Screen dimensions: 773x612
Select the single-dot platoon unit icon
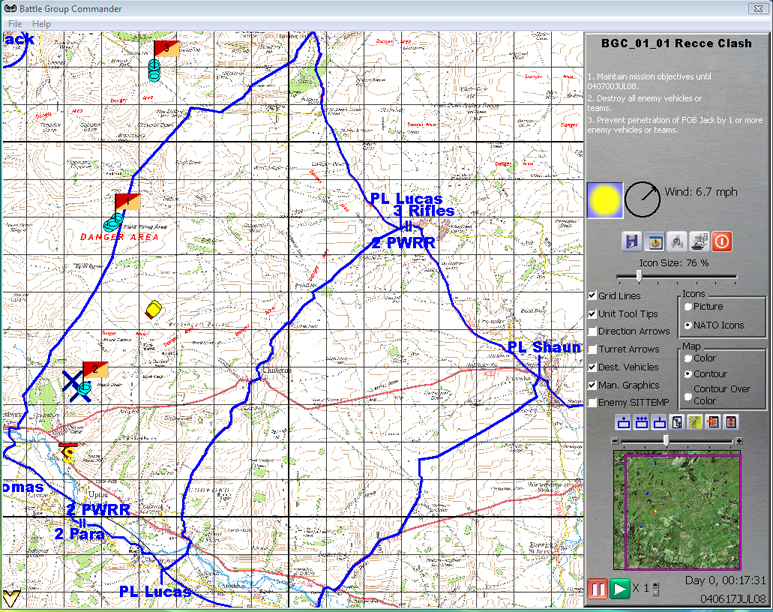(624, 423)
